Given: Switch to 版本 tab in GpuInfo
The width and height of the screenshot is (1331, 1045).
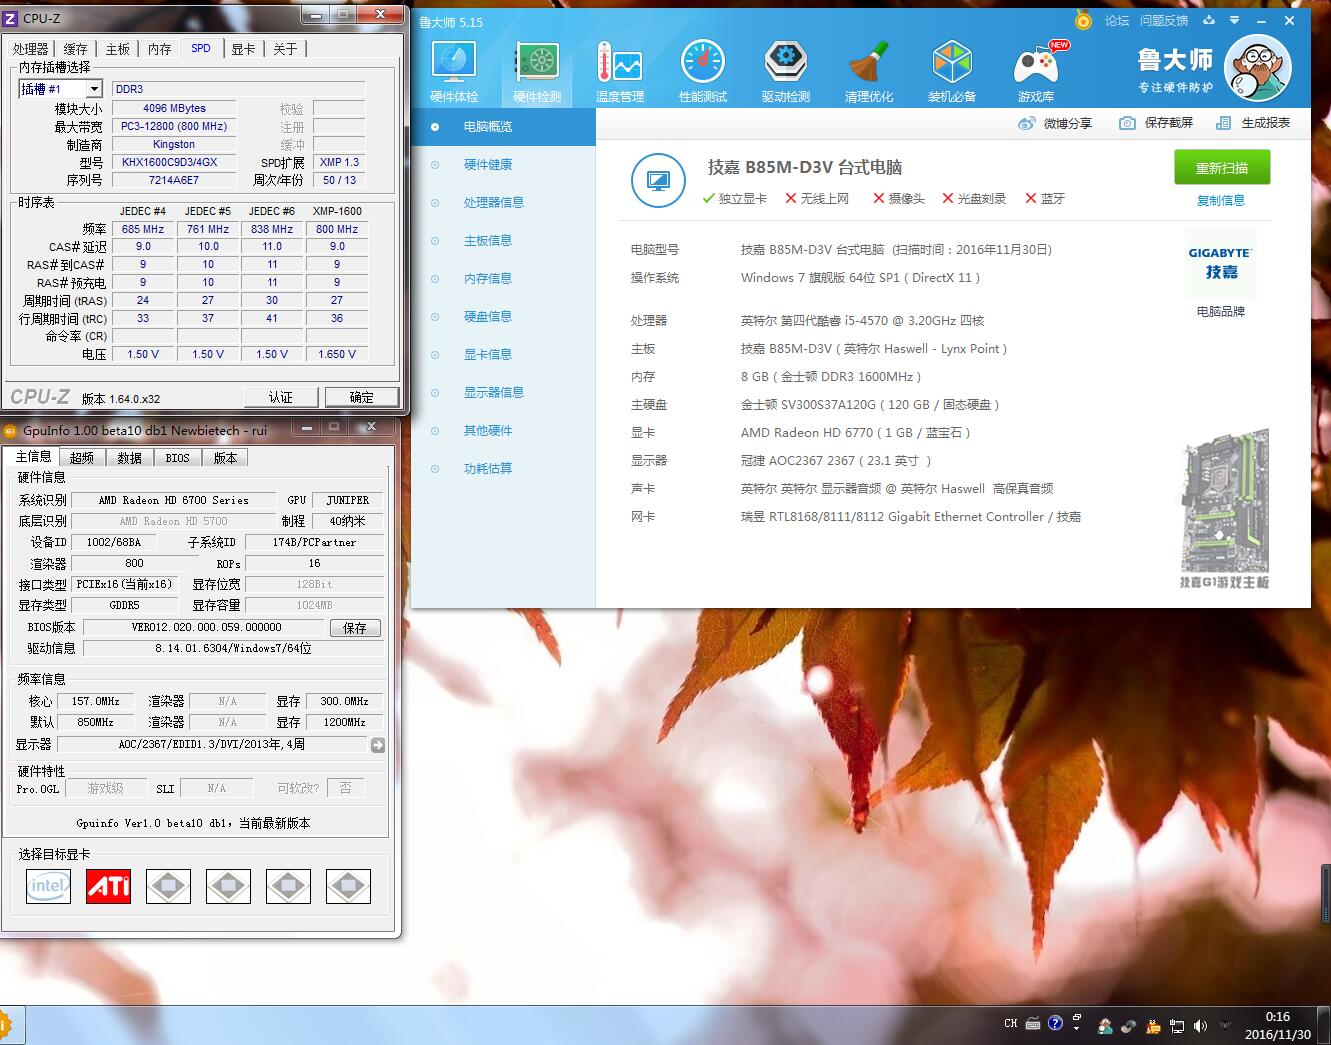Looking at the screenshot, I should [225, 457].
